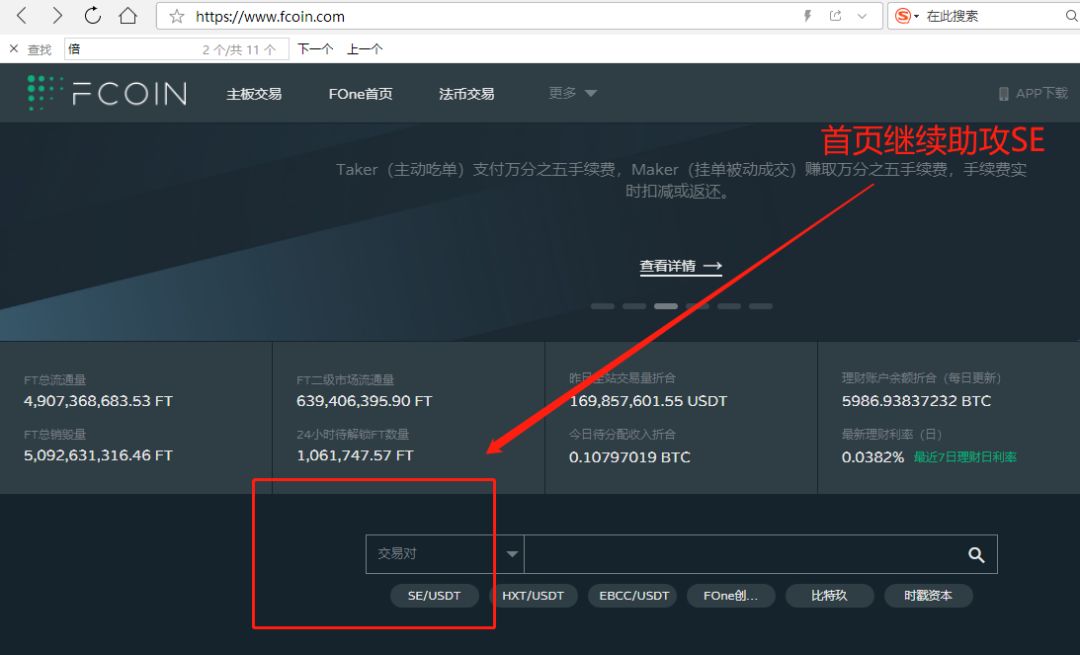Click the FCOIN logo

106,92
